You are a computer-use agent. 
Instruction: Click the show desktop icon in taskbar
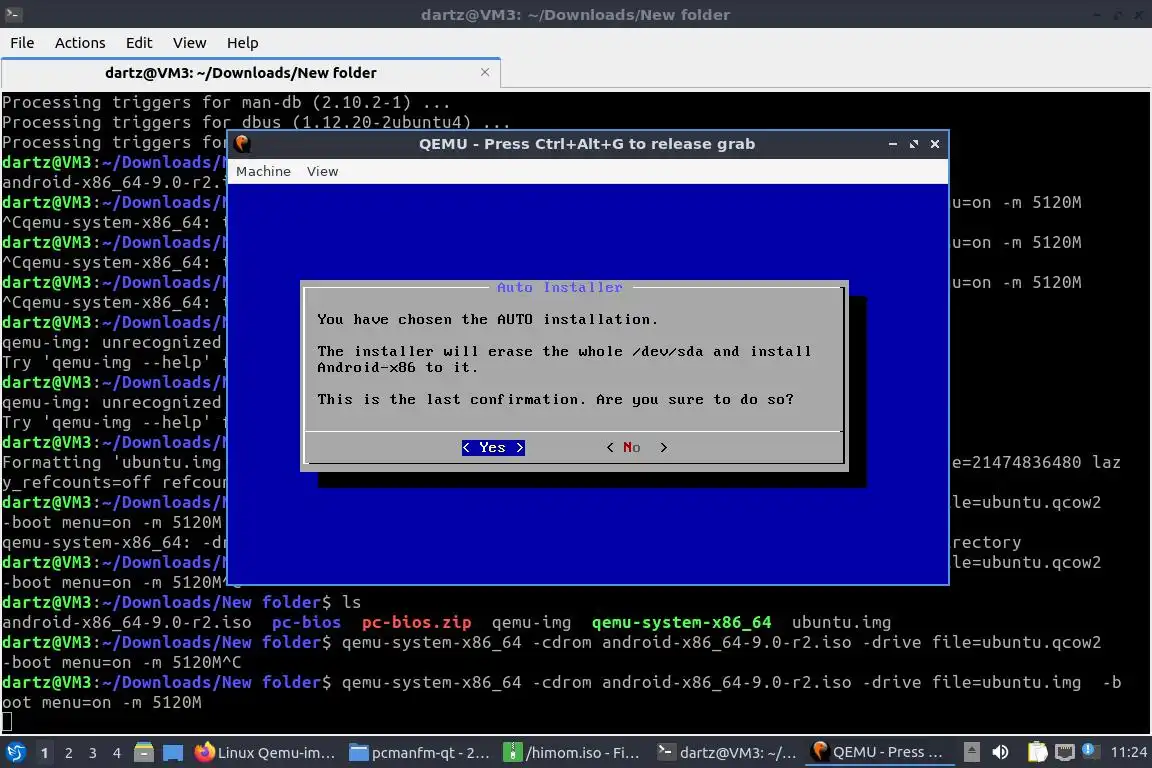173,753
